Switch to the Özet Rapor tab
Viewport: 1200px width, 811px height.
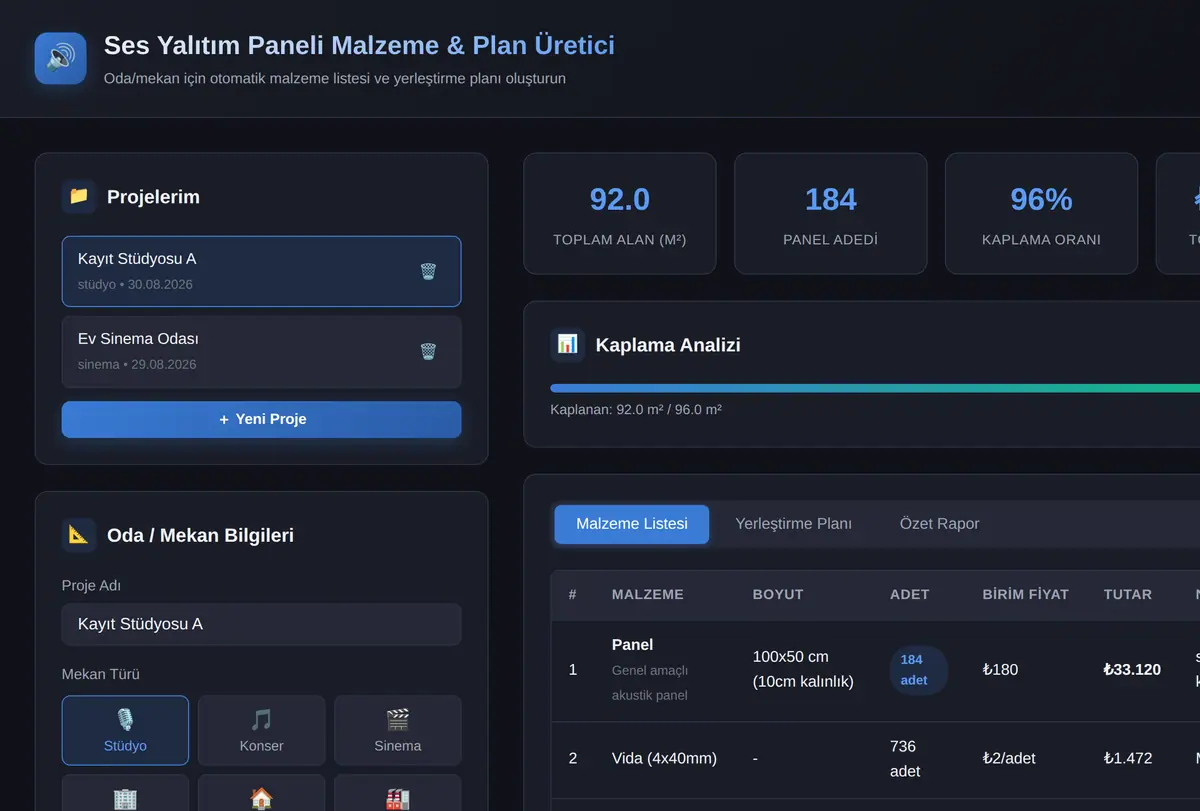939,524
